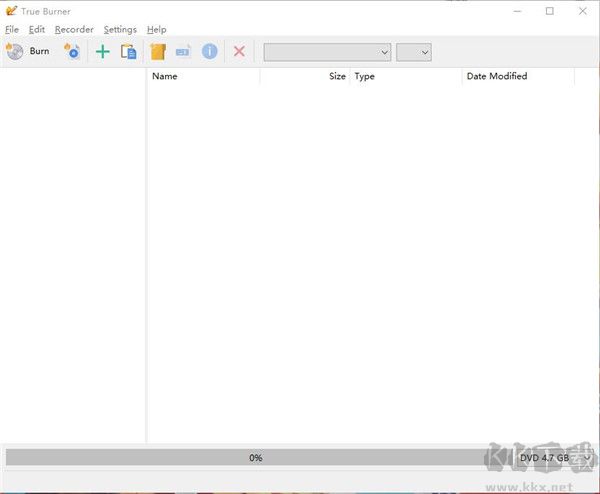
Task: Click the 0% disc capacity progress bar
Action: point(256,457)
